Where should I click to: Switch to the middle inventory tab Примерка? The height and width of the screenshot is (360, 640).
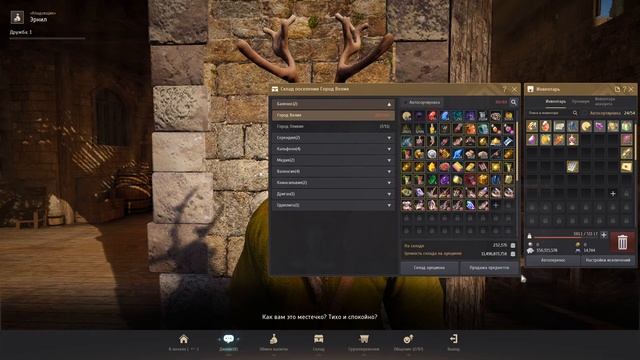coord(580,101)
